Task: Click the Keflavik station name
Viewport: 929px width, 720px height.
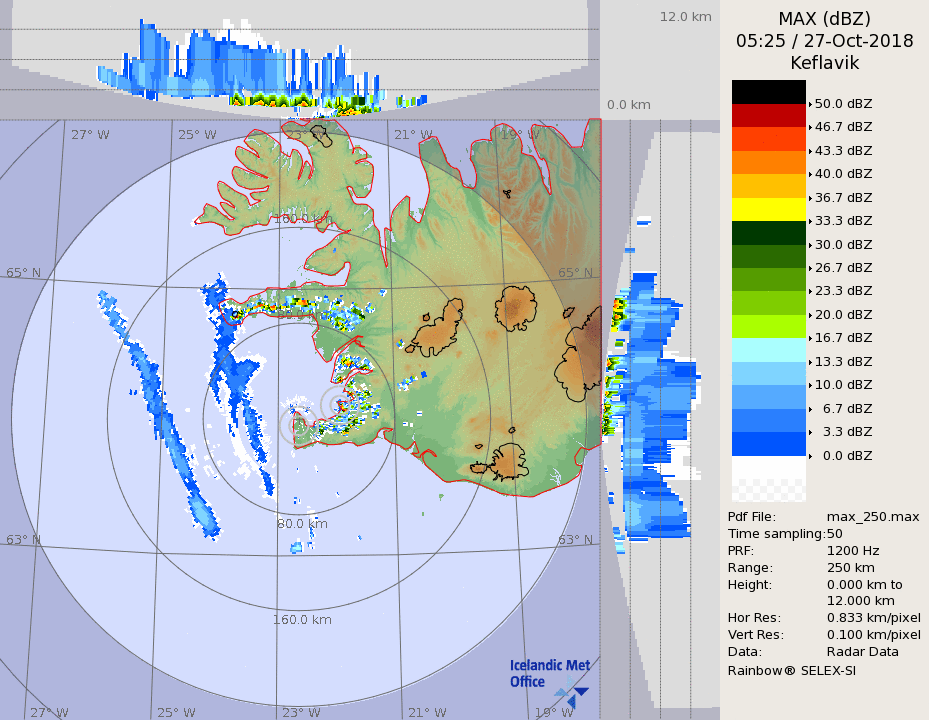Action: point(824,63)
